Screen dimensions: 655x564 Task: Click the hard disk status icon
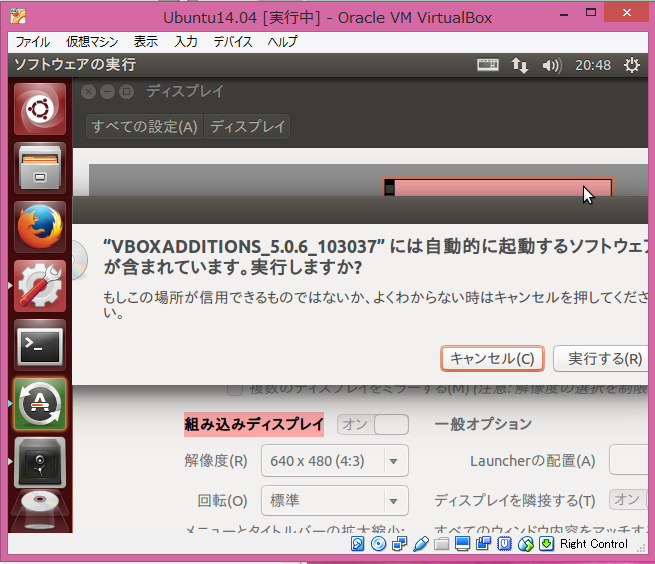[358, 544]
